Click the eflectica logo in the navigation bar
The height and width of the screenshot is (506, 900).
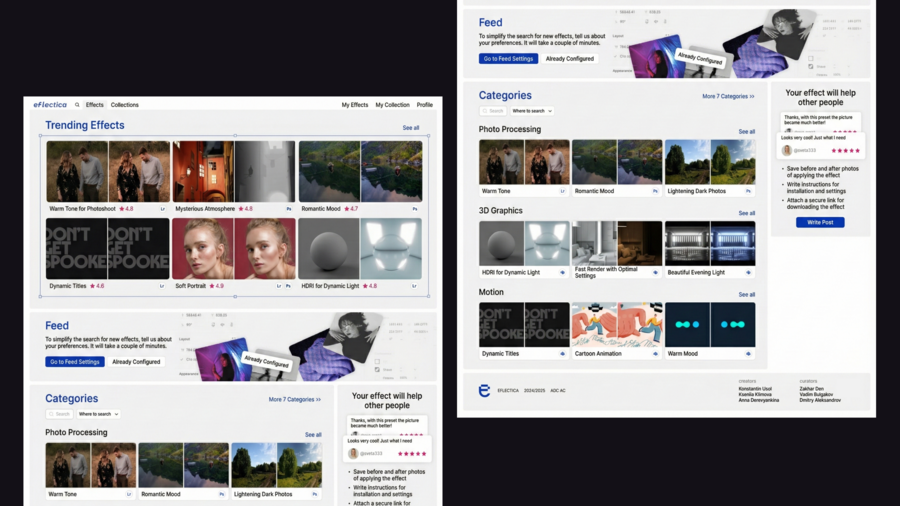[50, 105]
